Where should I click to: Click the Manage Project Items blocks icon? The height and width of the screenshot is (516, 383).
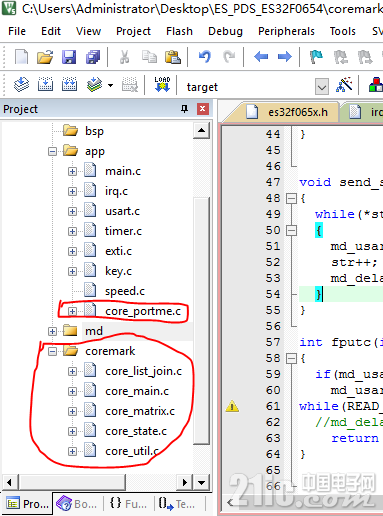click(376, 85)
